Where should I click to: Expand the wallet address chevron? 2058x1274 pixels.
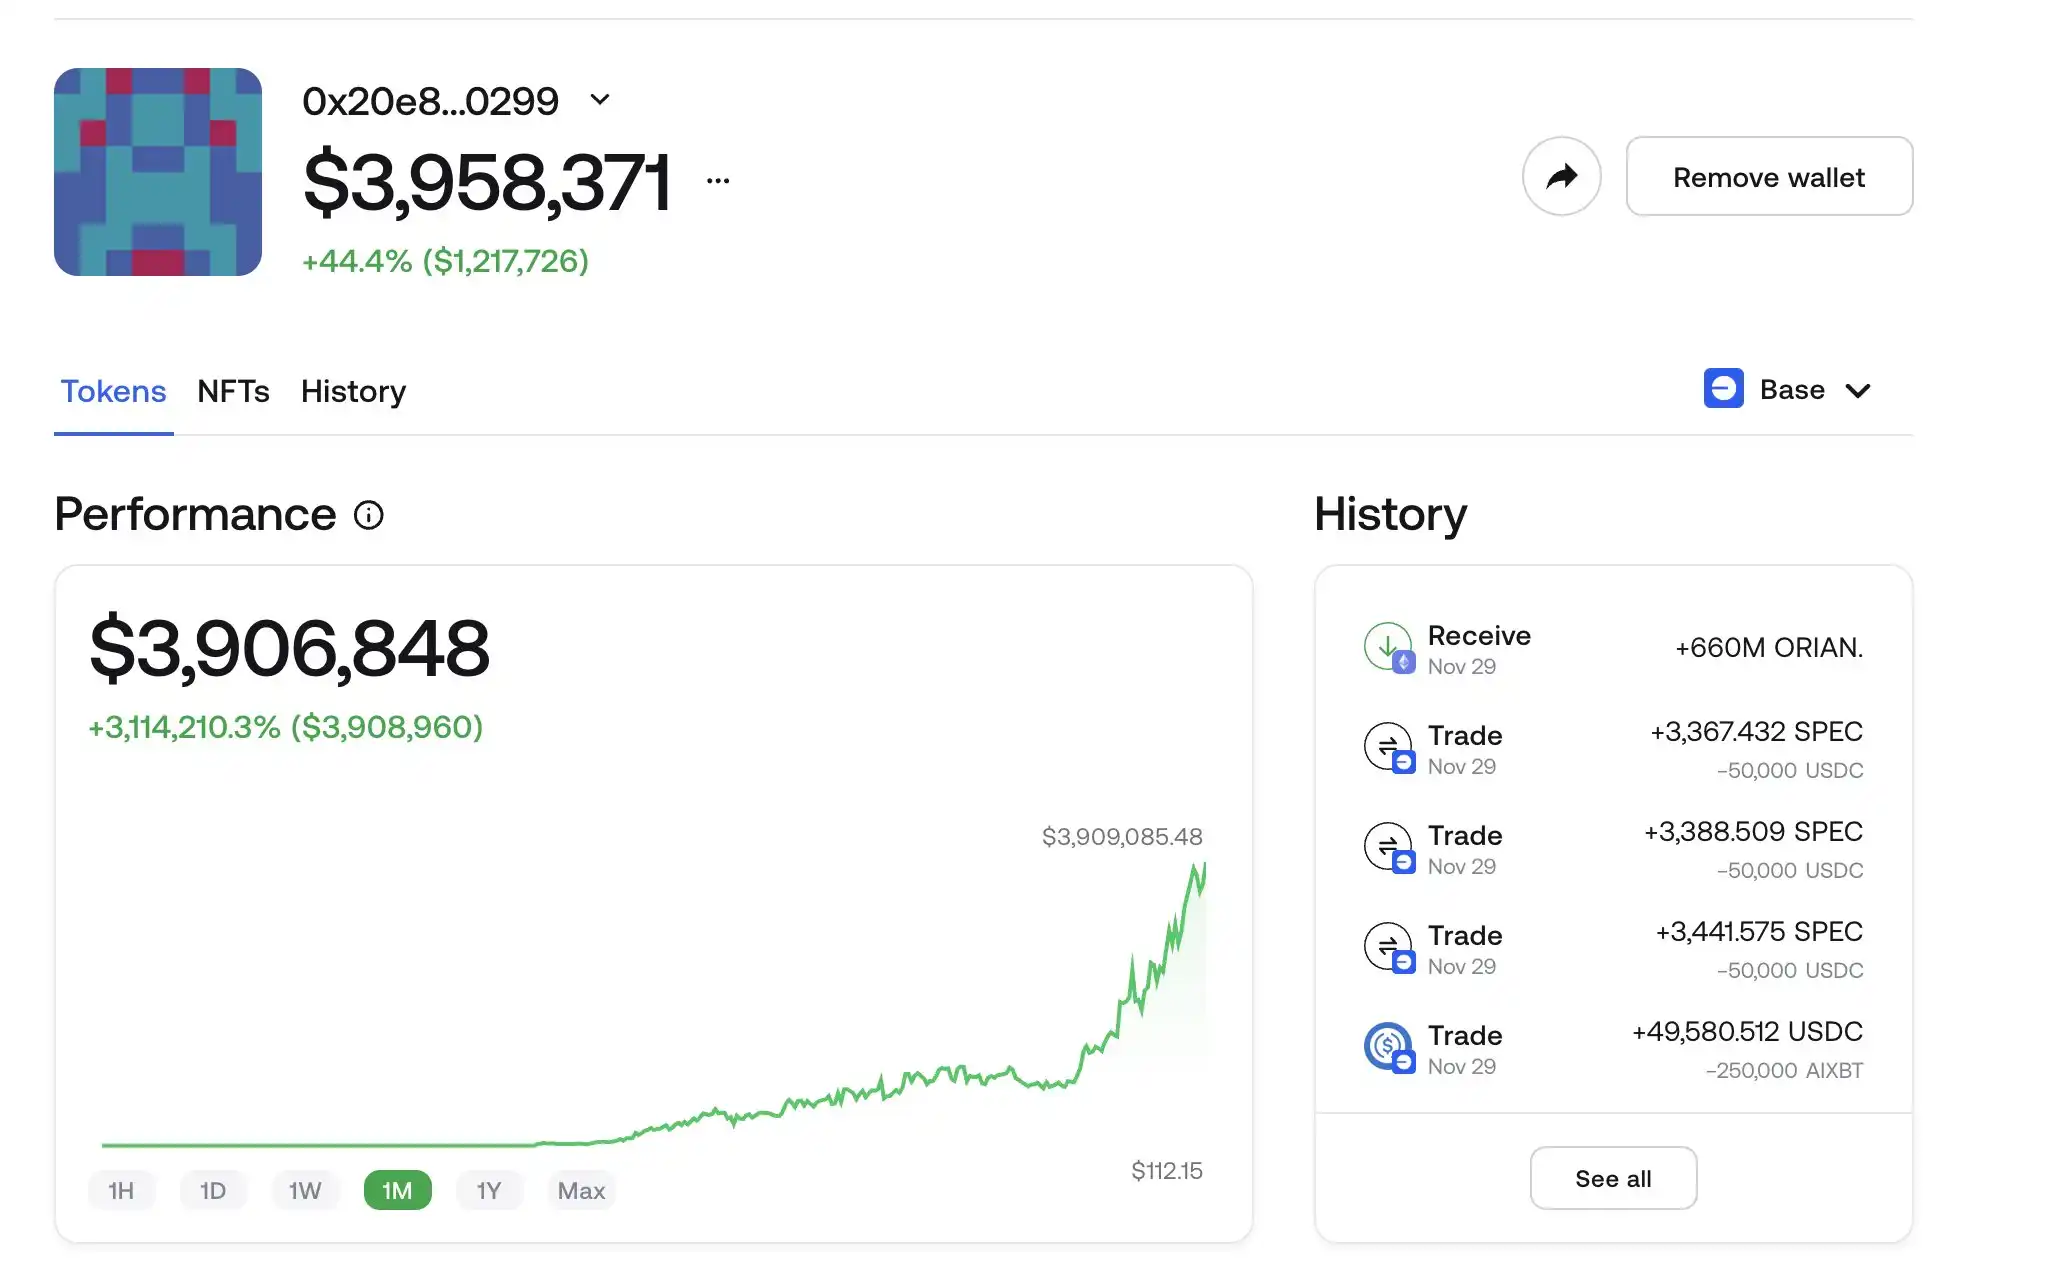pyautogui.click(x=600, y=99)
